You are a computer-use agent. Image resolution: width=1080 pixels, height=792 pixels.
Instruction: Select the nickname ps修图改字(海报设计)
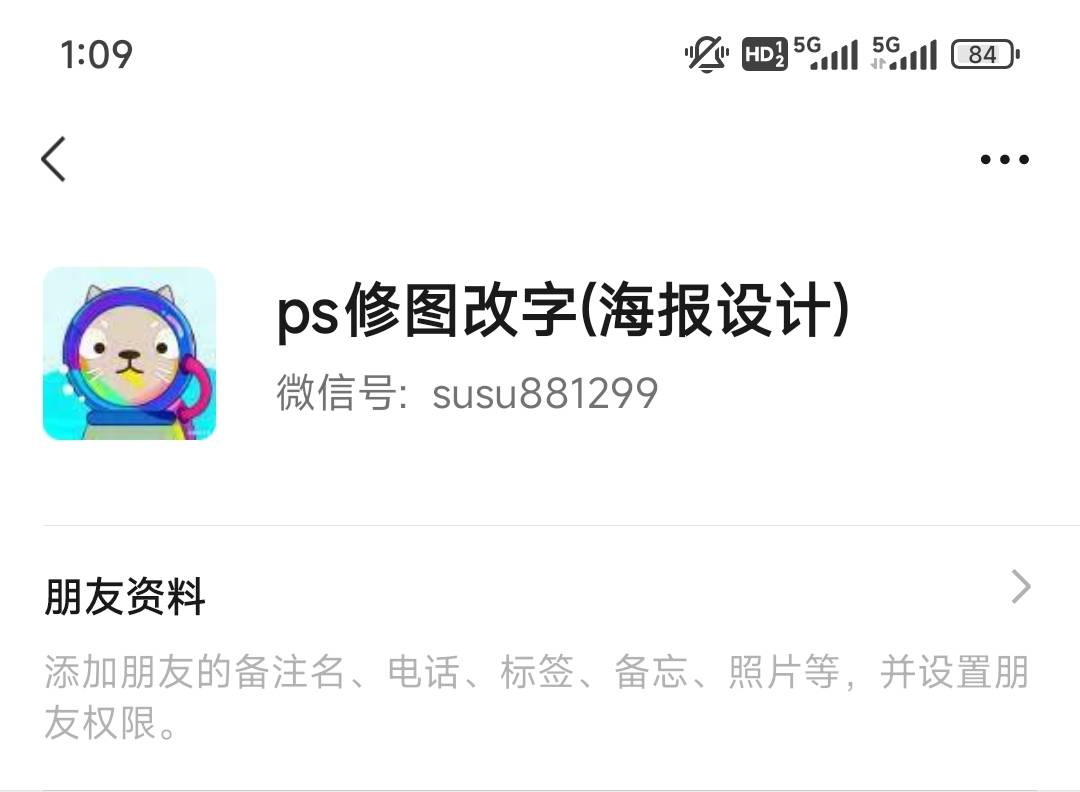click(563, 310)
